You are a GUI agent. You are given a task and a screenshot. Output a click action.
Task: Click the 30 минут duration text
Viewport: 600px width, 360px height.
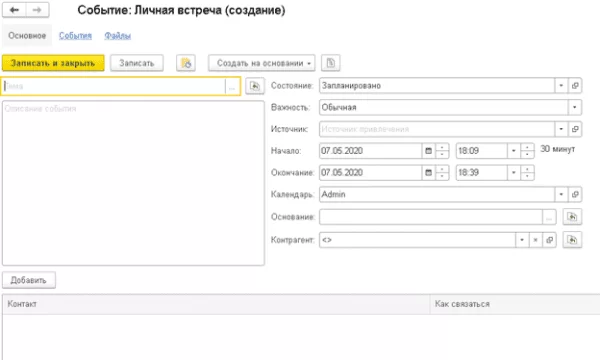point(558,149)
